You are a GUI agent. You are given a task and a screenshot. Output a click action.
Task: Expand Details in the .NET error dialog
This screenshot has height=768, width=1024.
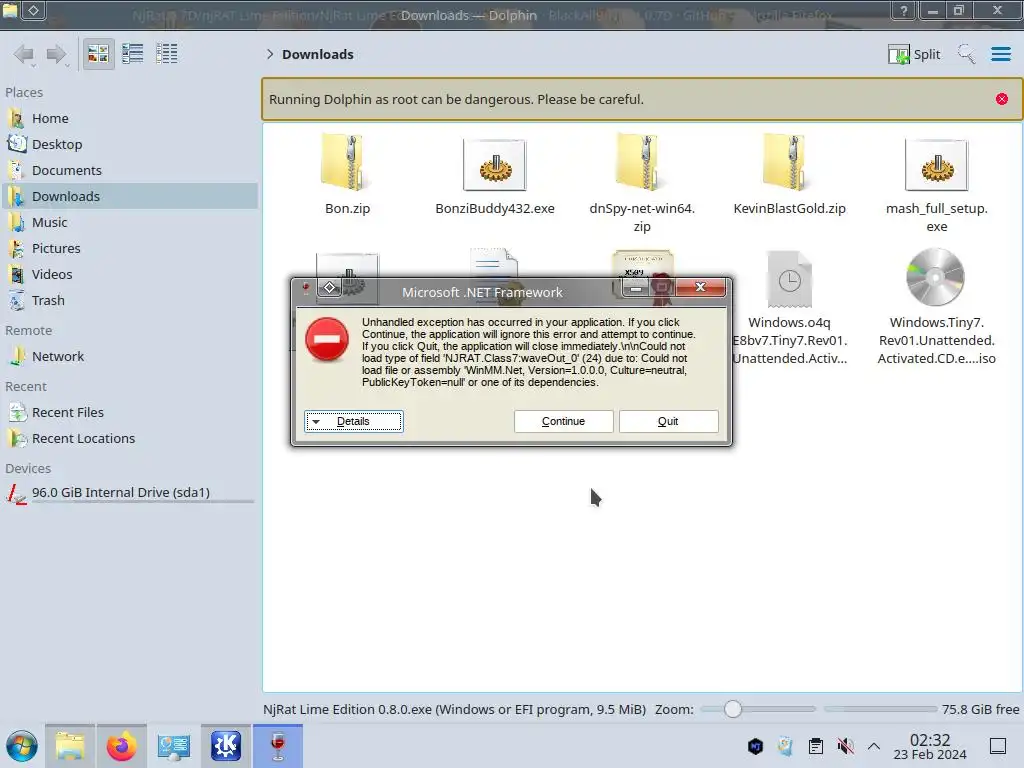click(353, 421)
